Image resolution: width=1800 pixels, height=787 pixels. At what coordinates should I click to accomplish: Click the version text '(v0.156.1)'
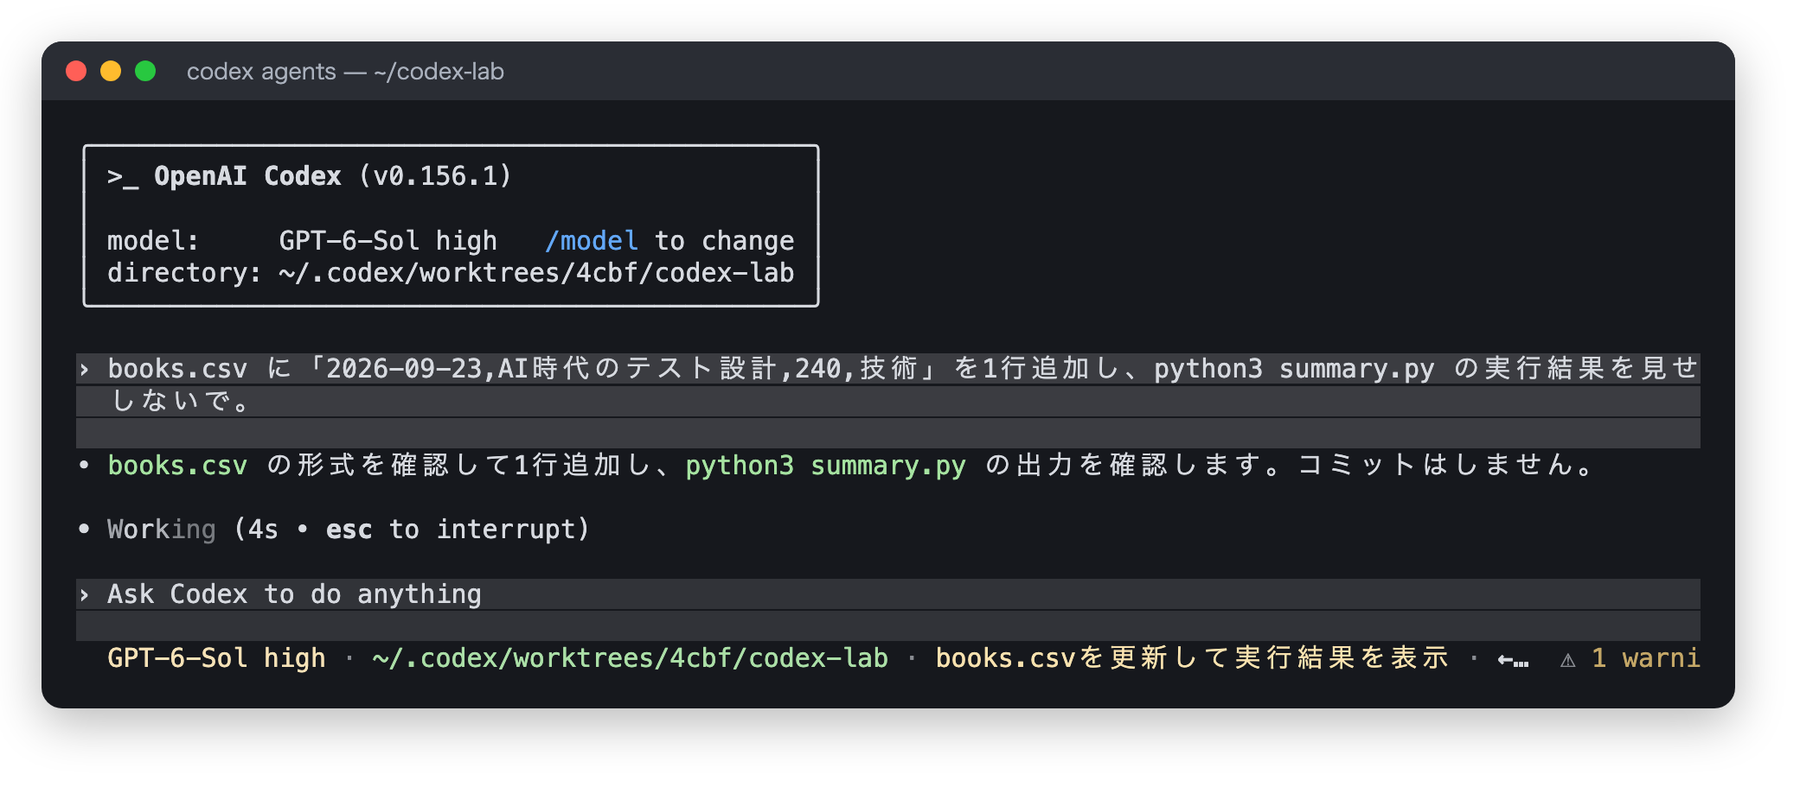pos(435,177)
